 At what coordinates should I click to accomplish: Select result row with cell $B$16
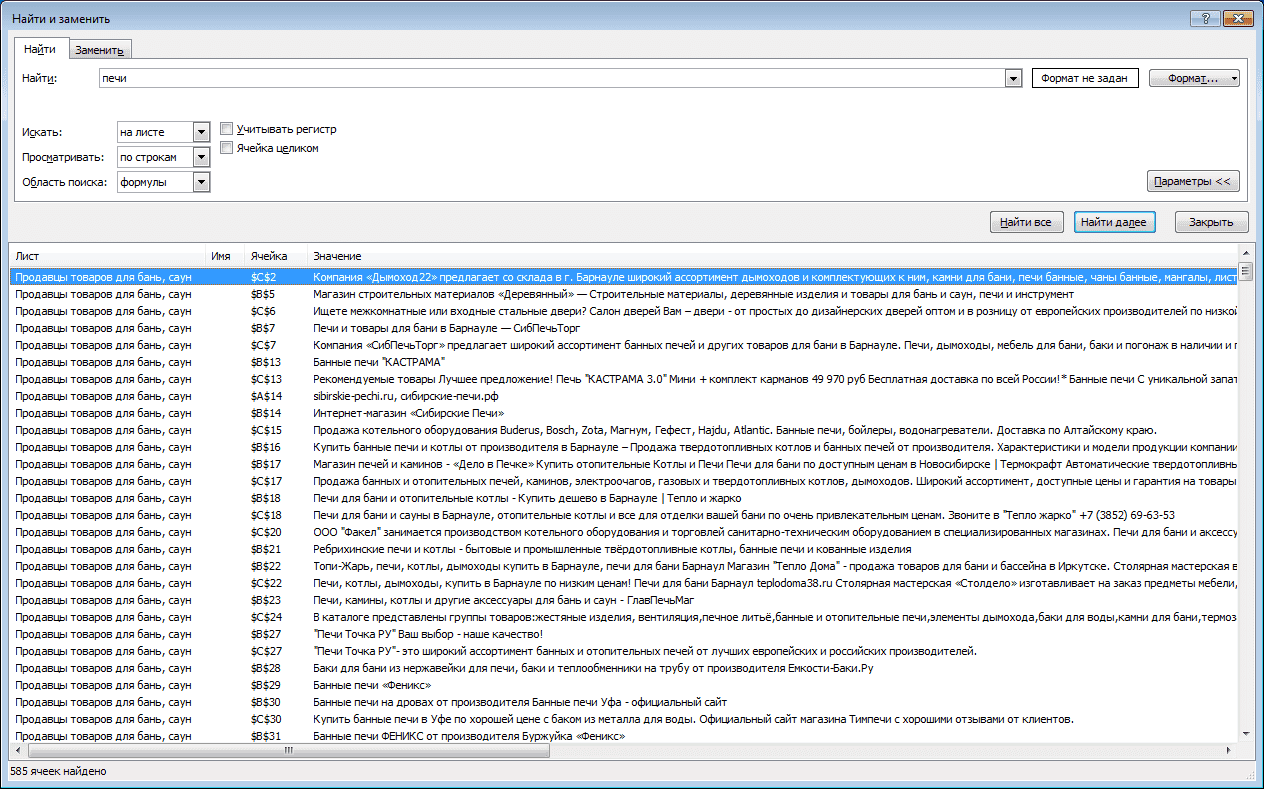point(624,447)
